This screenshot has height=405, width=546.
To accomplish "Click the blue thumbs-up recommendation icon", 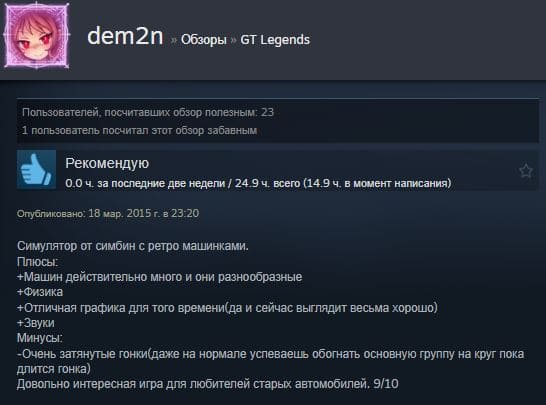I will 37,170.
